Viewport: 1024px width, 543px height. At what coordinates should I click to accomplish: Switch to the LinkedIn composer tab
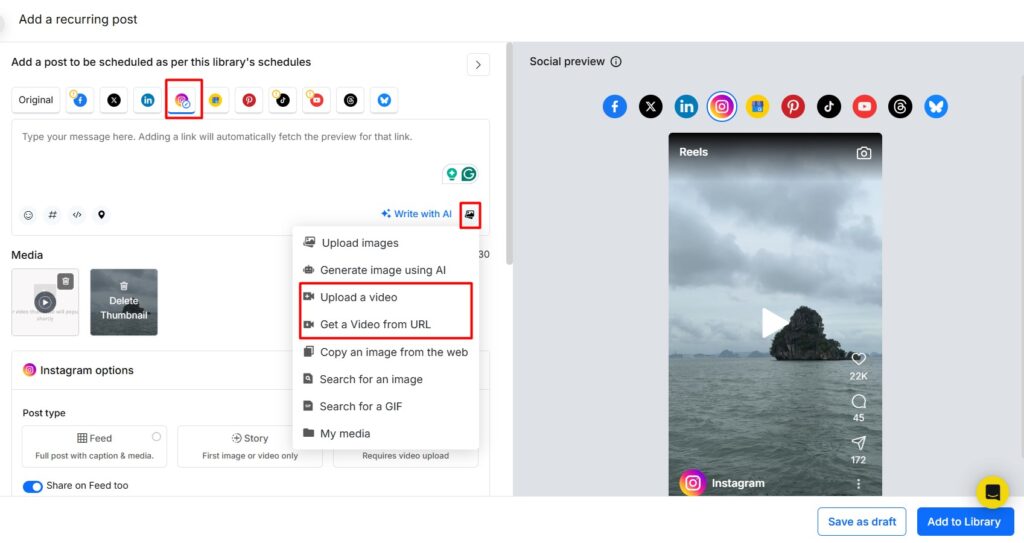148,100
